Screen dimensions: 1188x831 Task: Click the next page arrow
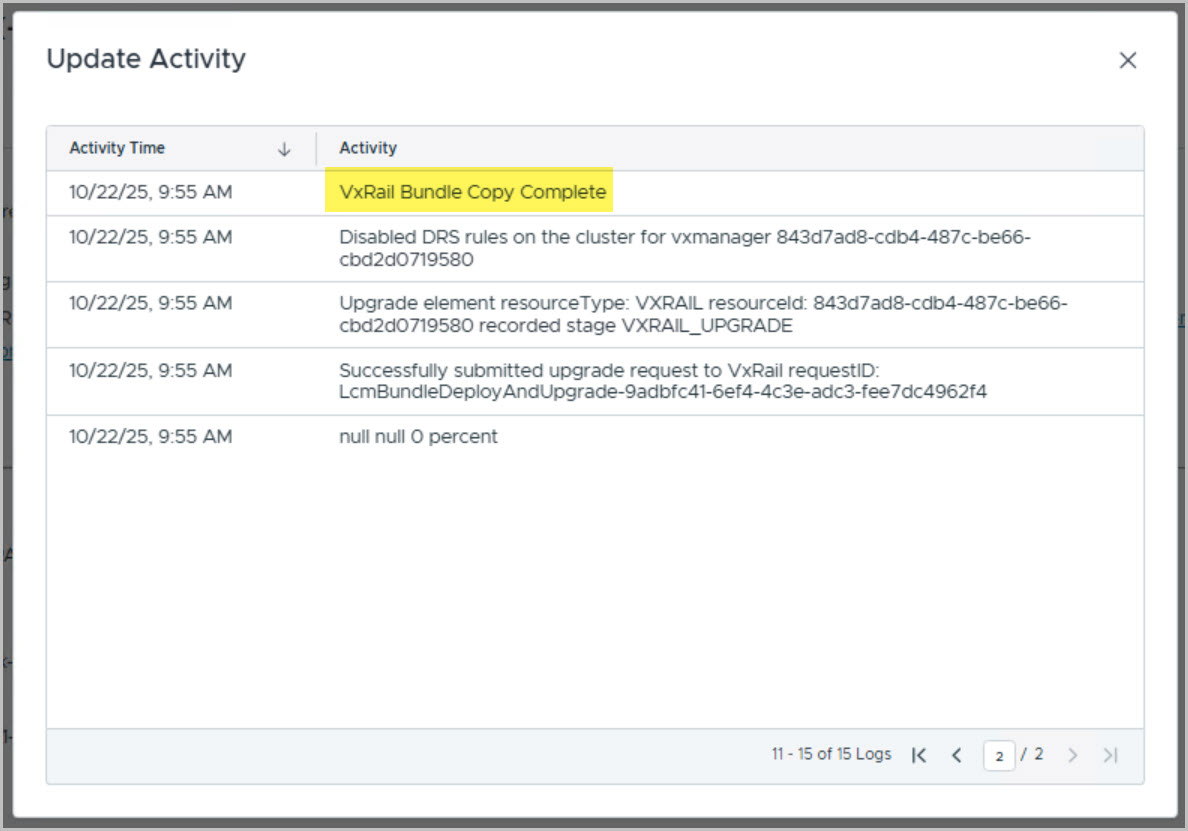(x=1072, y=755)
